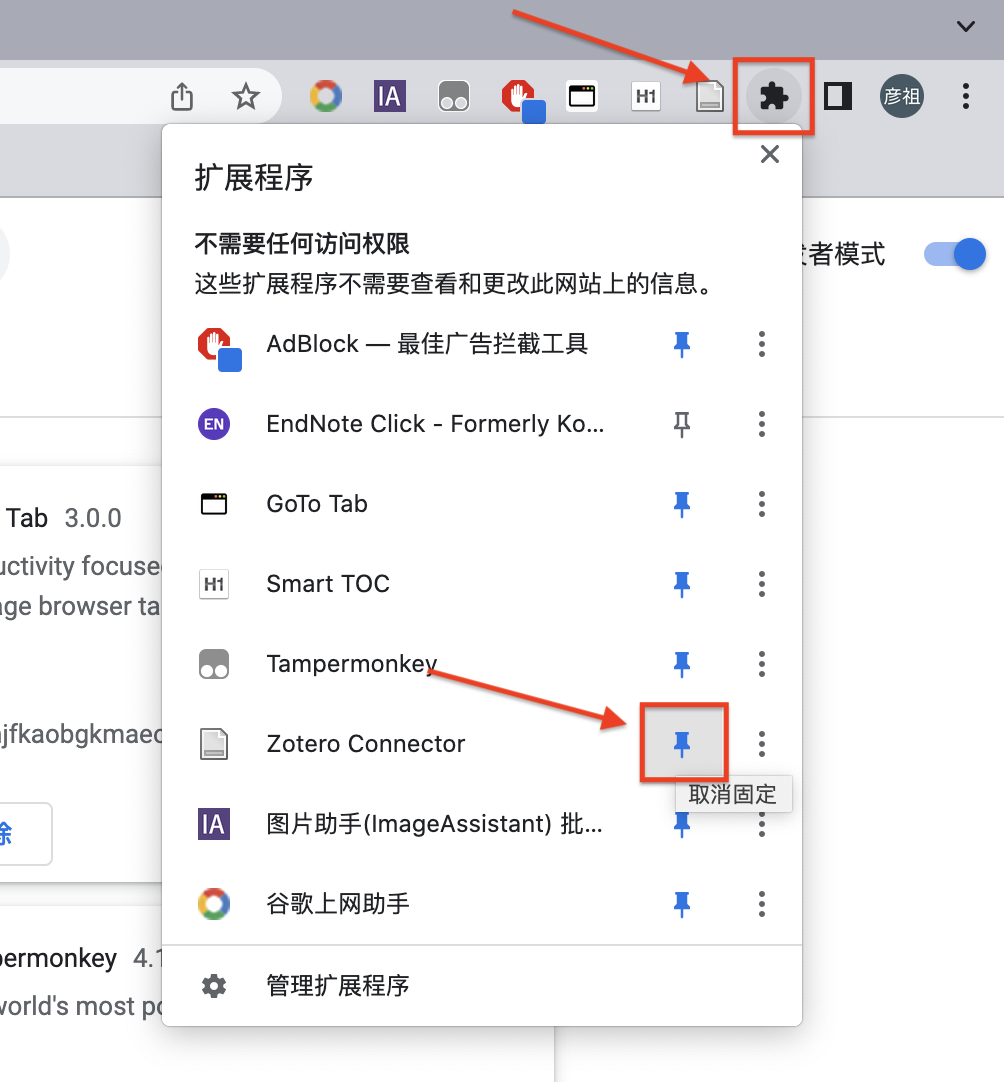
Task: Click the Tampermonkey icon in the list
Action: pos(214,664)
